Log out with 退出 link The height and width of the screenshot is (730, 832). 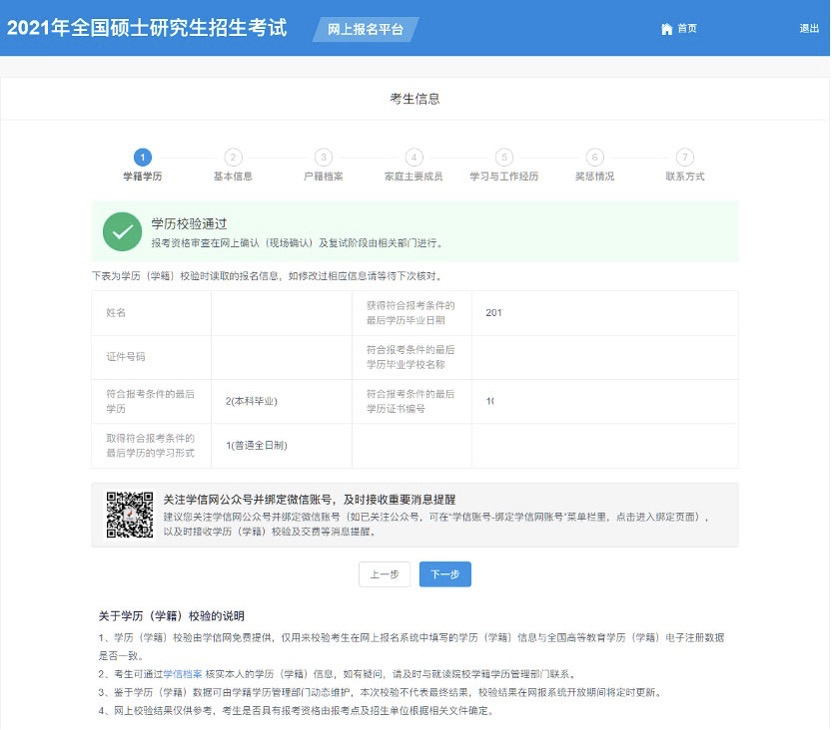coord(809,29)
